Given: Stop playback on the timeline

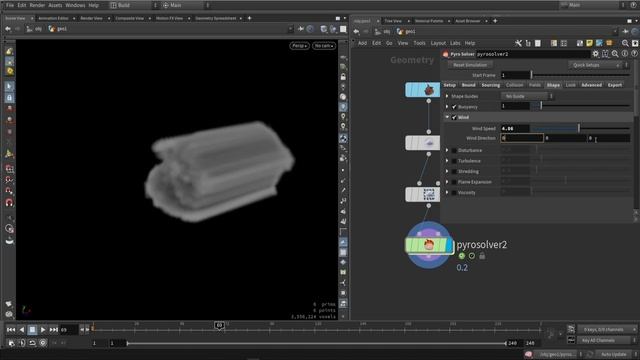Looking at the screenshot, I should pos(32,329).
